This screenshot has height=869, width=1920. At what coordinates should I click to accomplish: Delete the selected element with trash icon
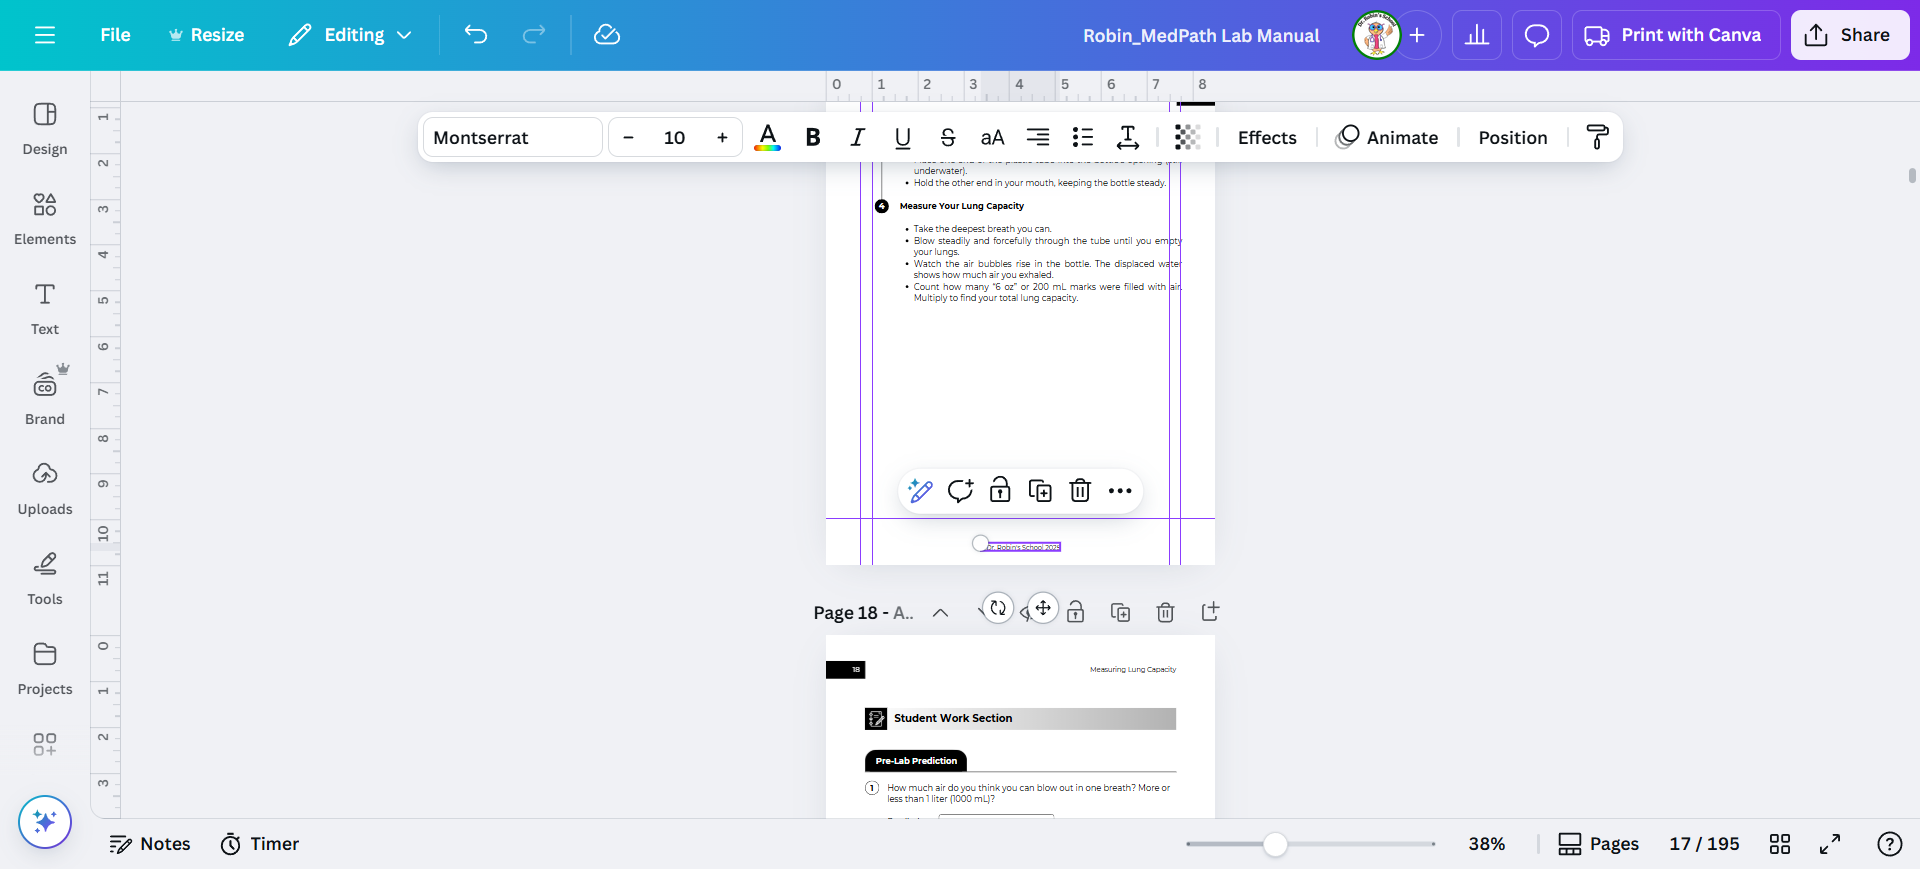click(1080, 491)
